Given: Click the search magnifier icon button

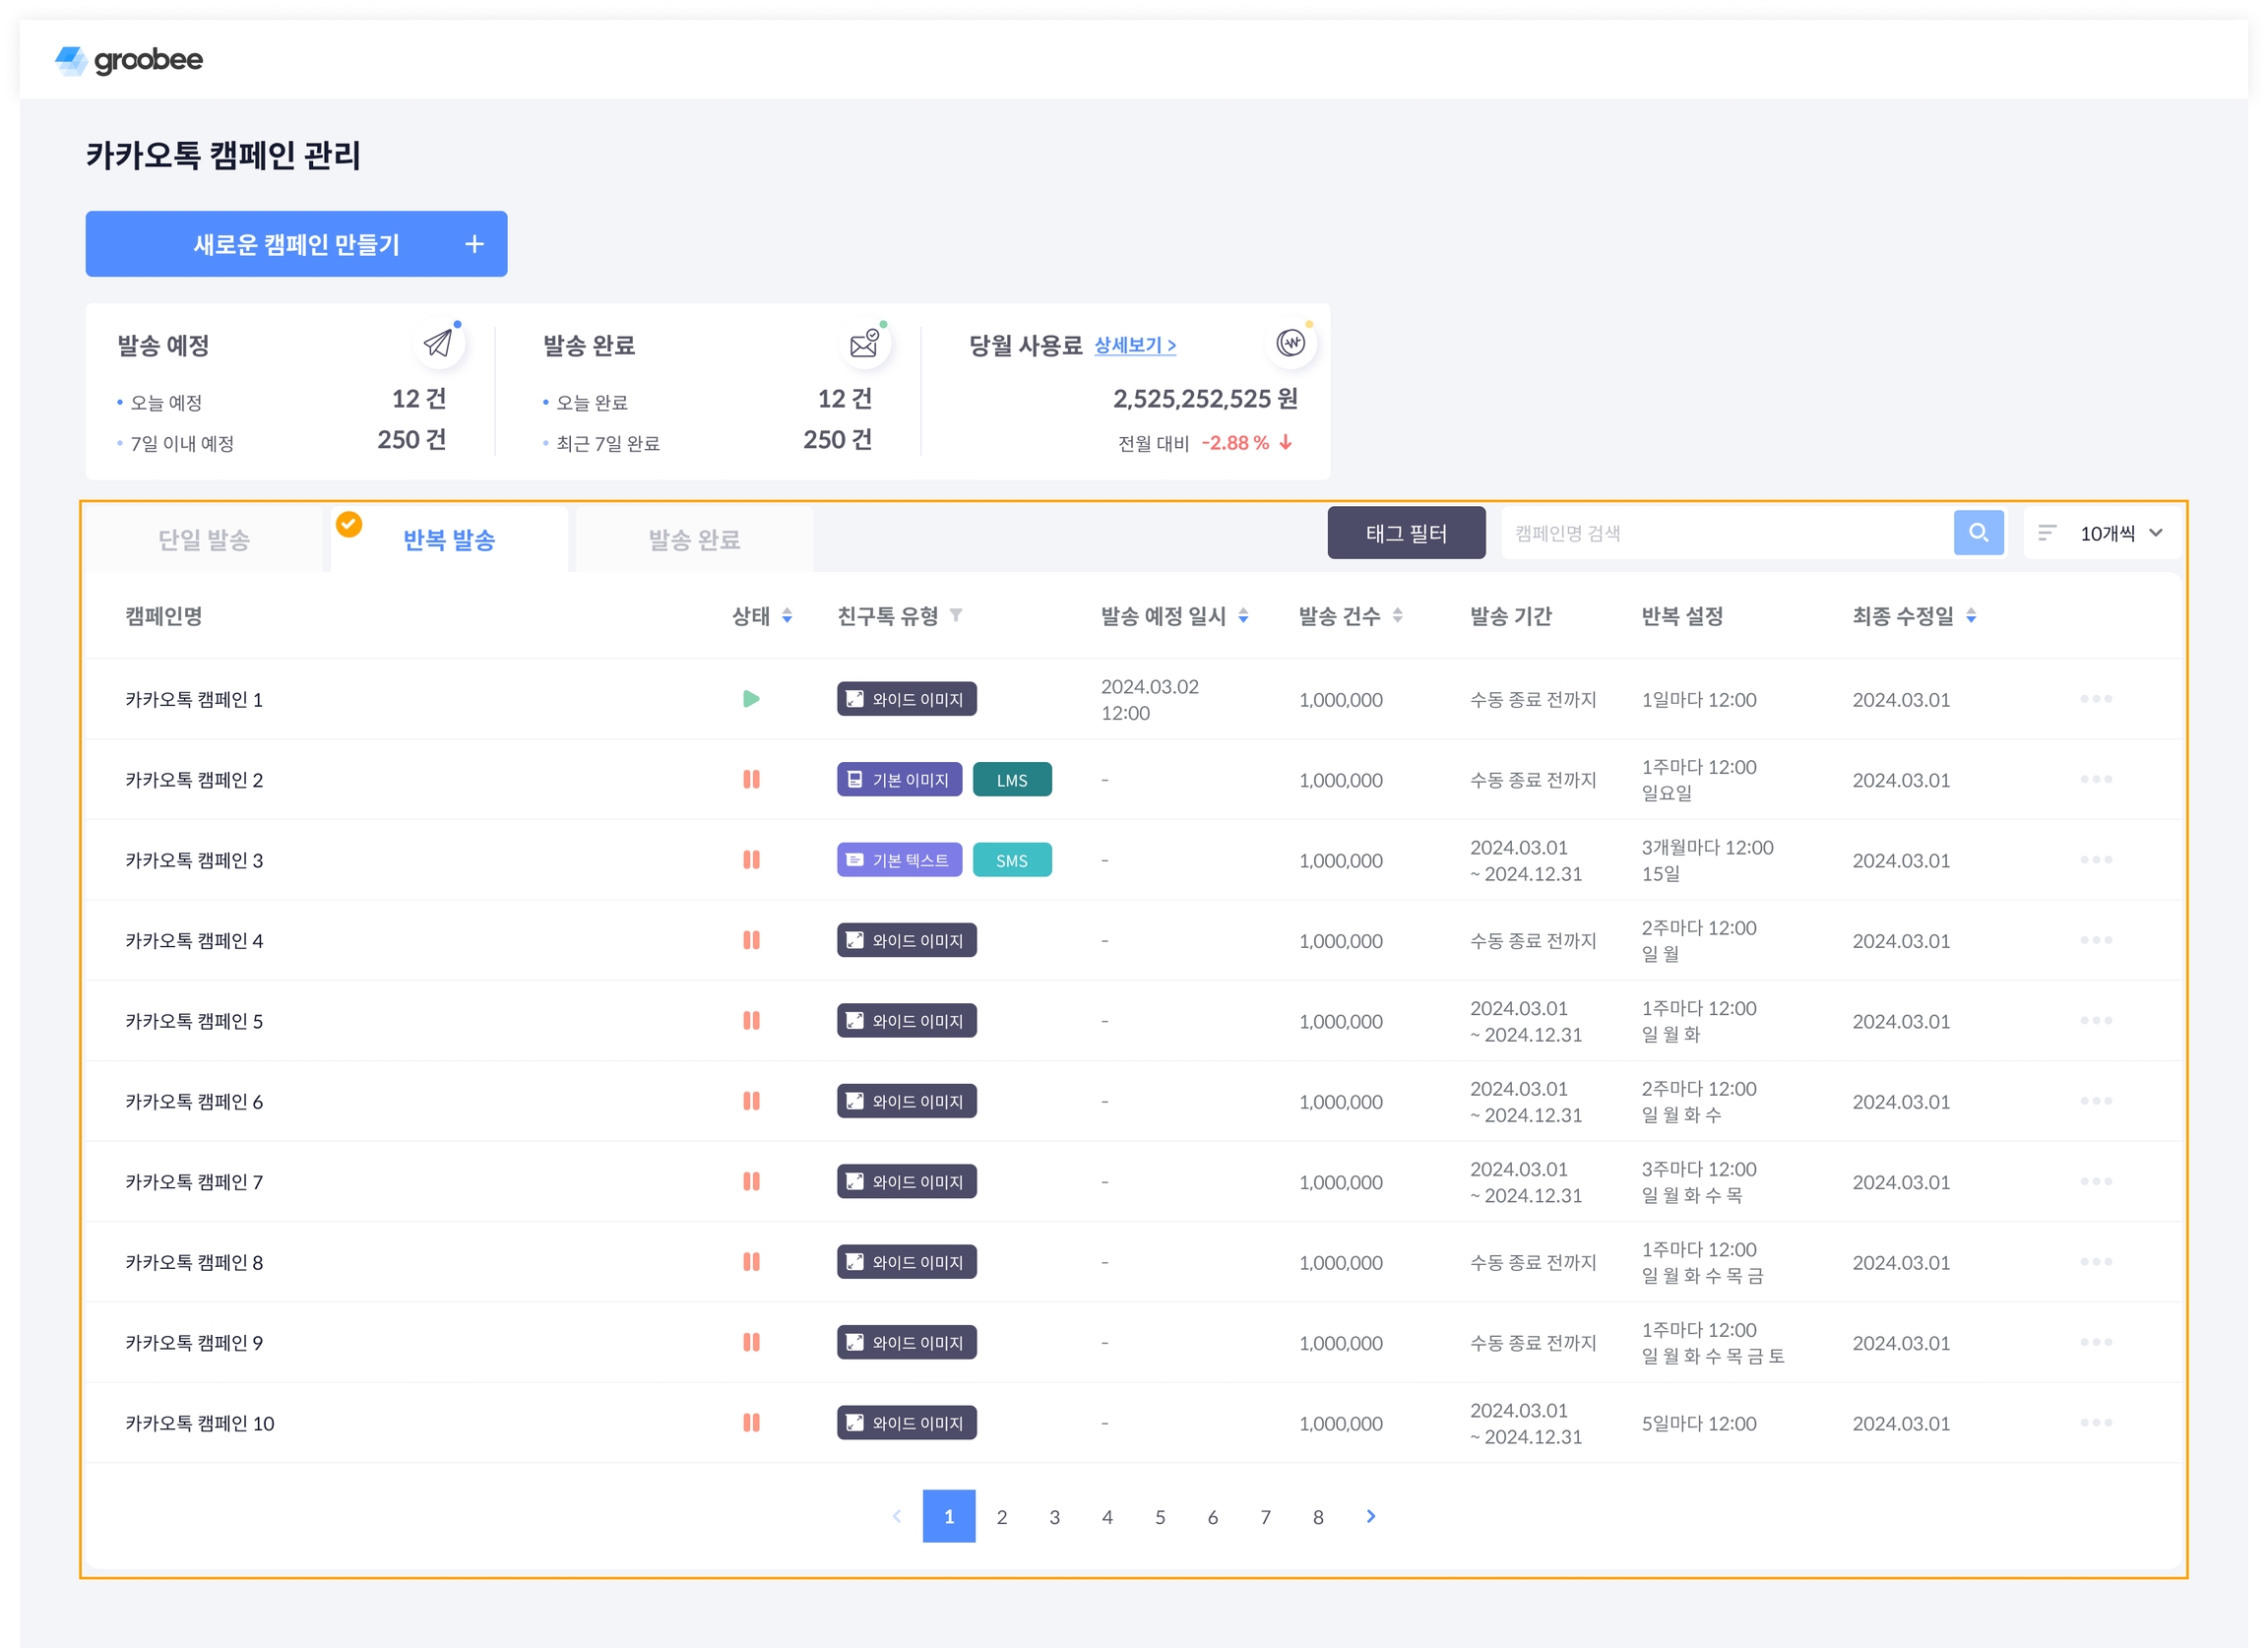Looking at the screenshot, I should tap(1978, 533).
